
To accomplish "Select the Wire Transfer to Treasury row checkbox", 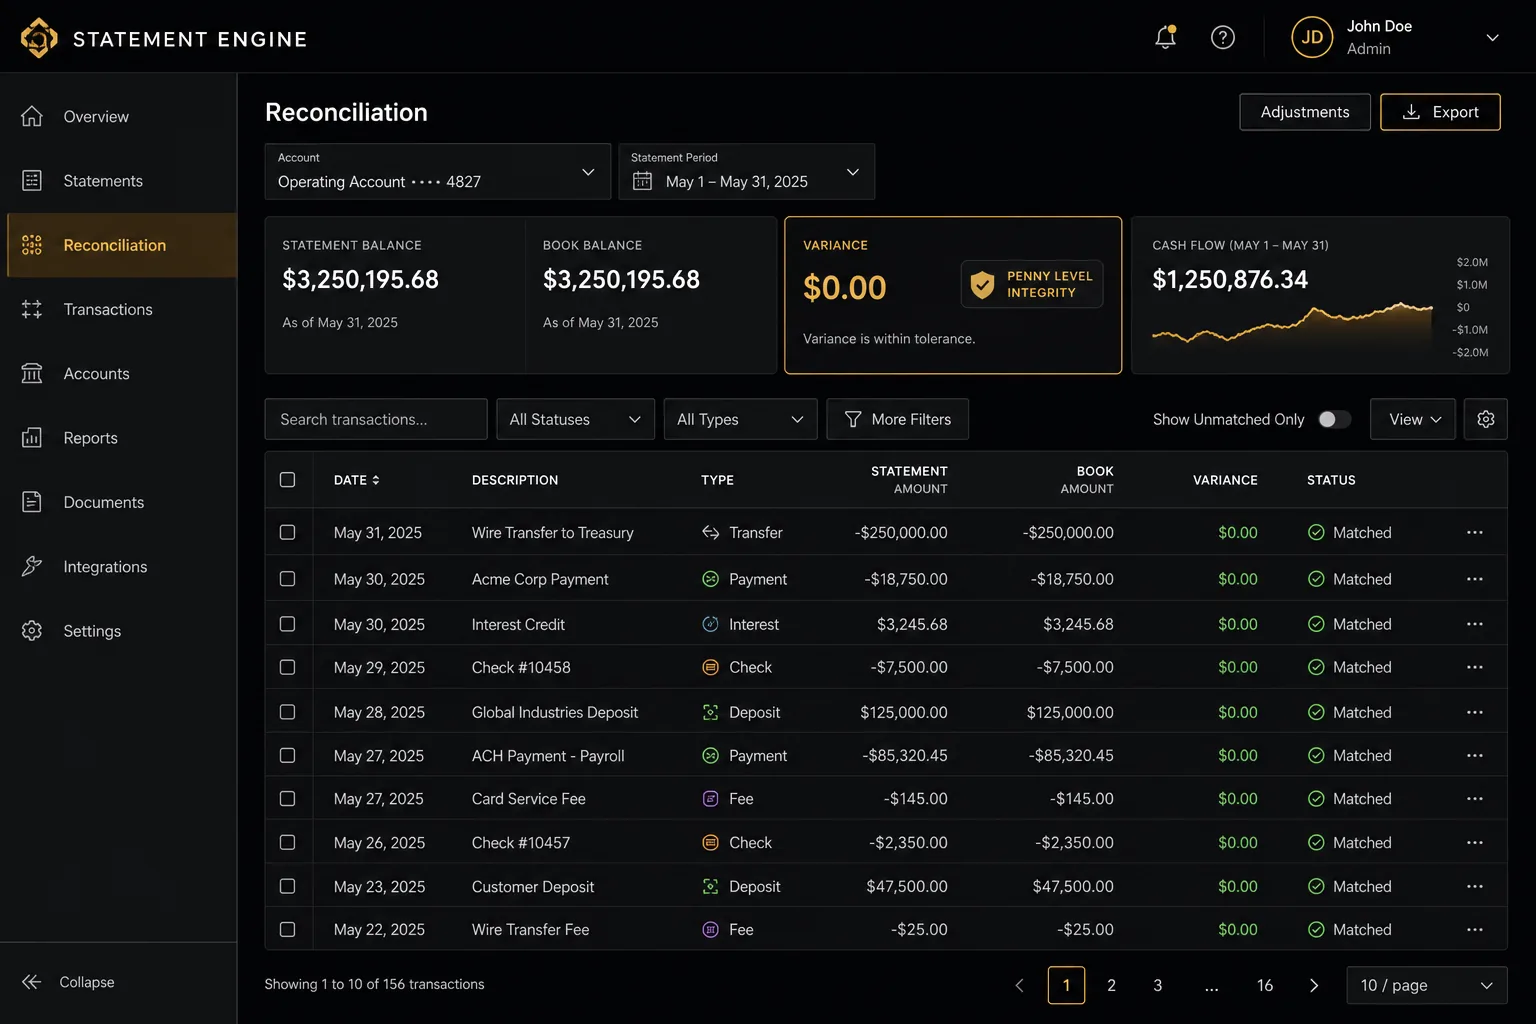I will click(x=288, y=533).
